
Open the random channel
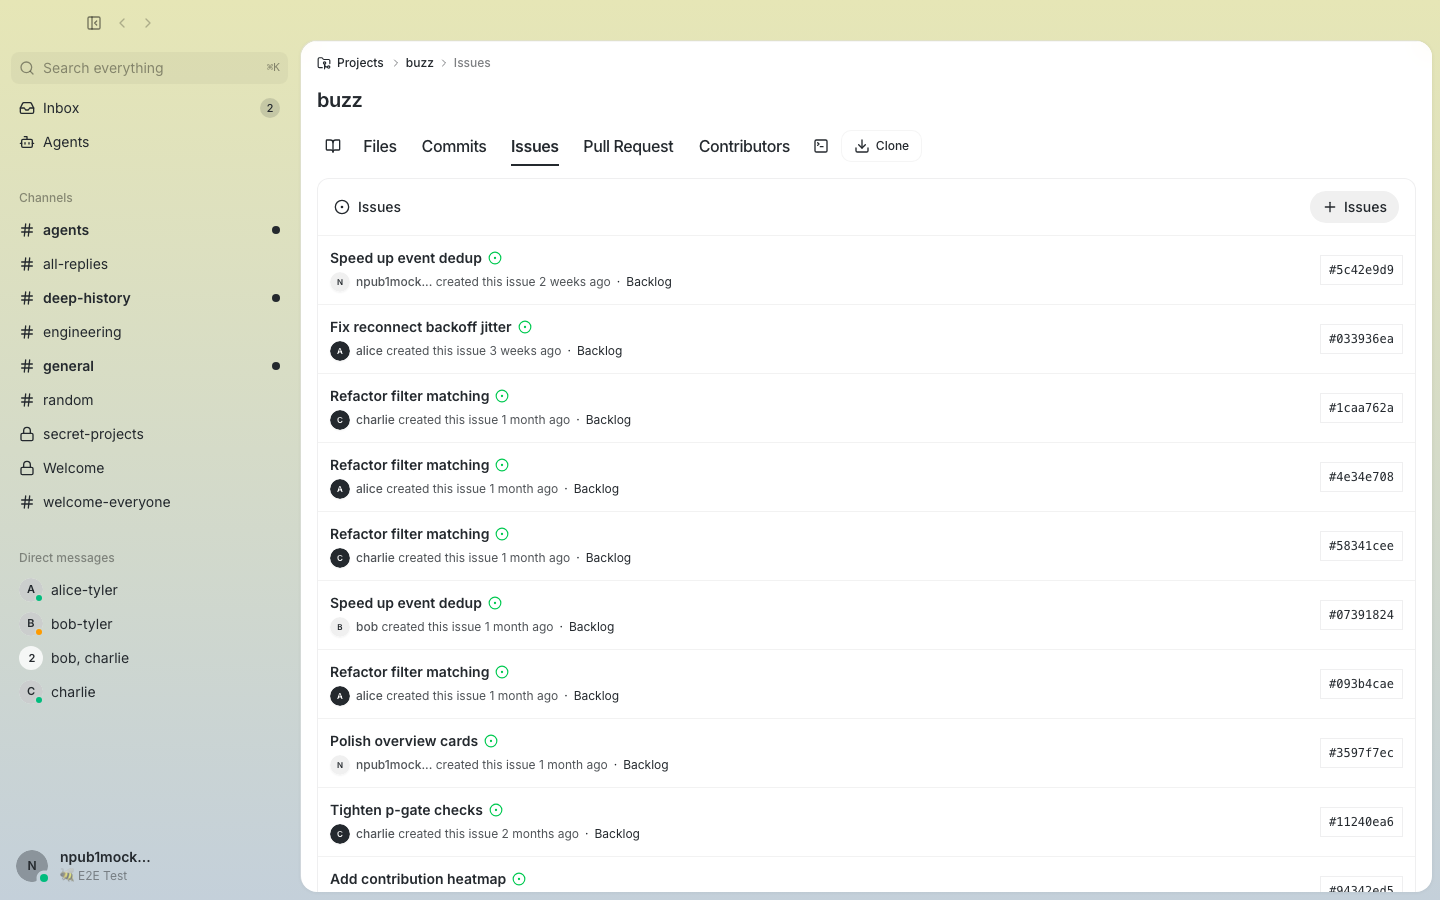click(x=149, y=400)
